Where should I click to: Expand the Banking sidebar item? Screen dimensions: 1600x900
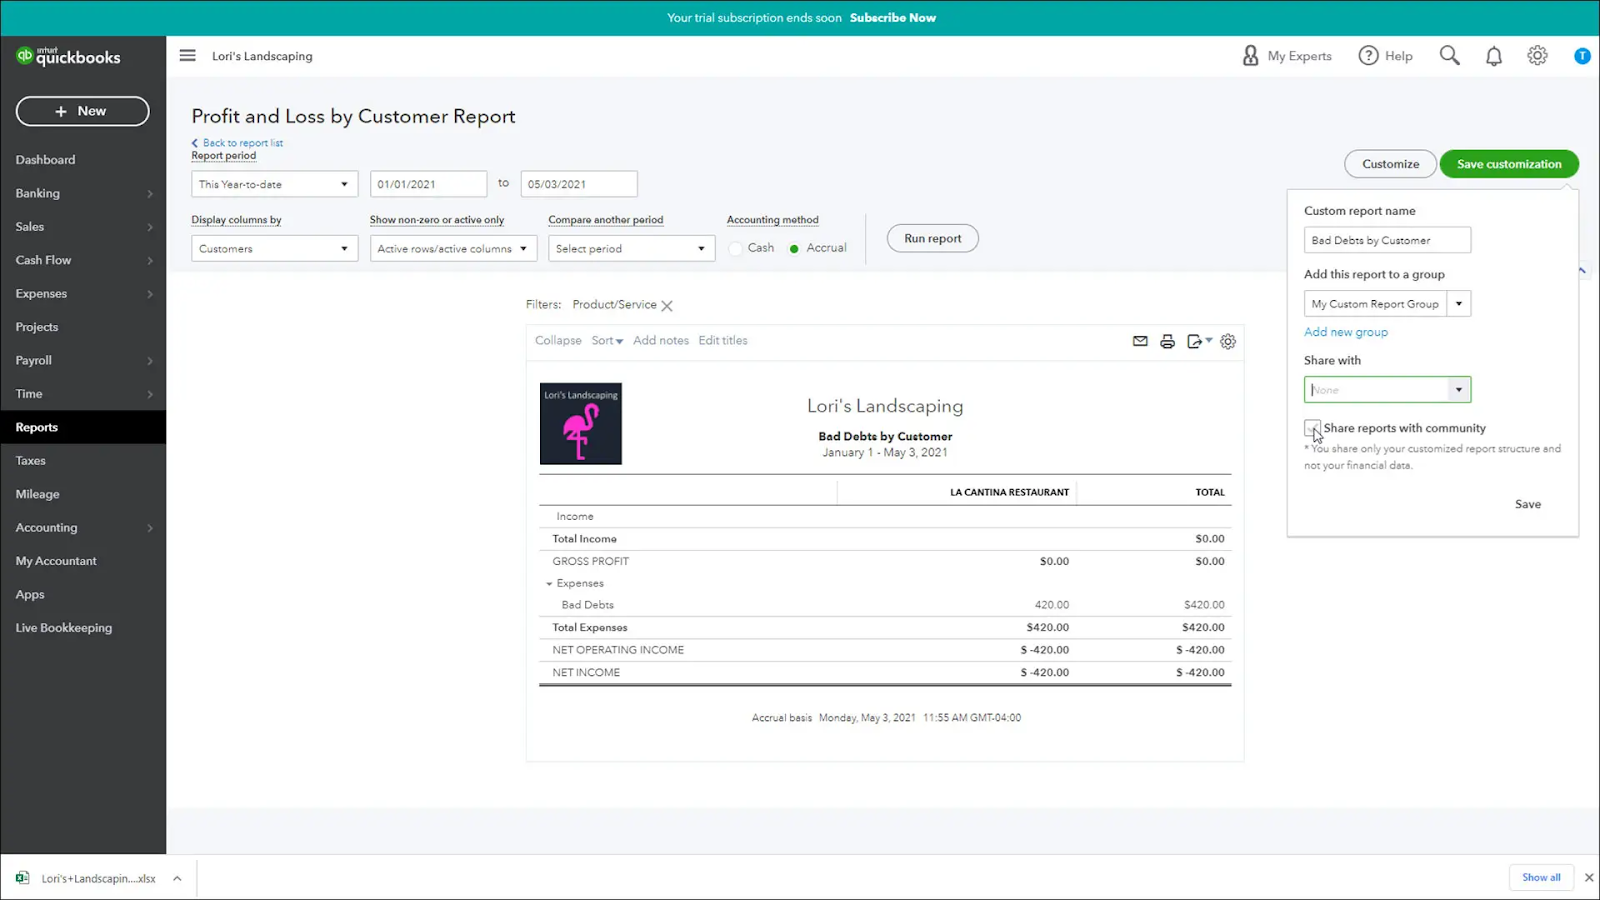83,193
